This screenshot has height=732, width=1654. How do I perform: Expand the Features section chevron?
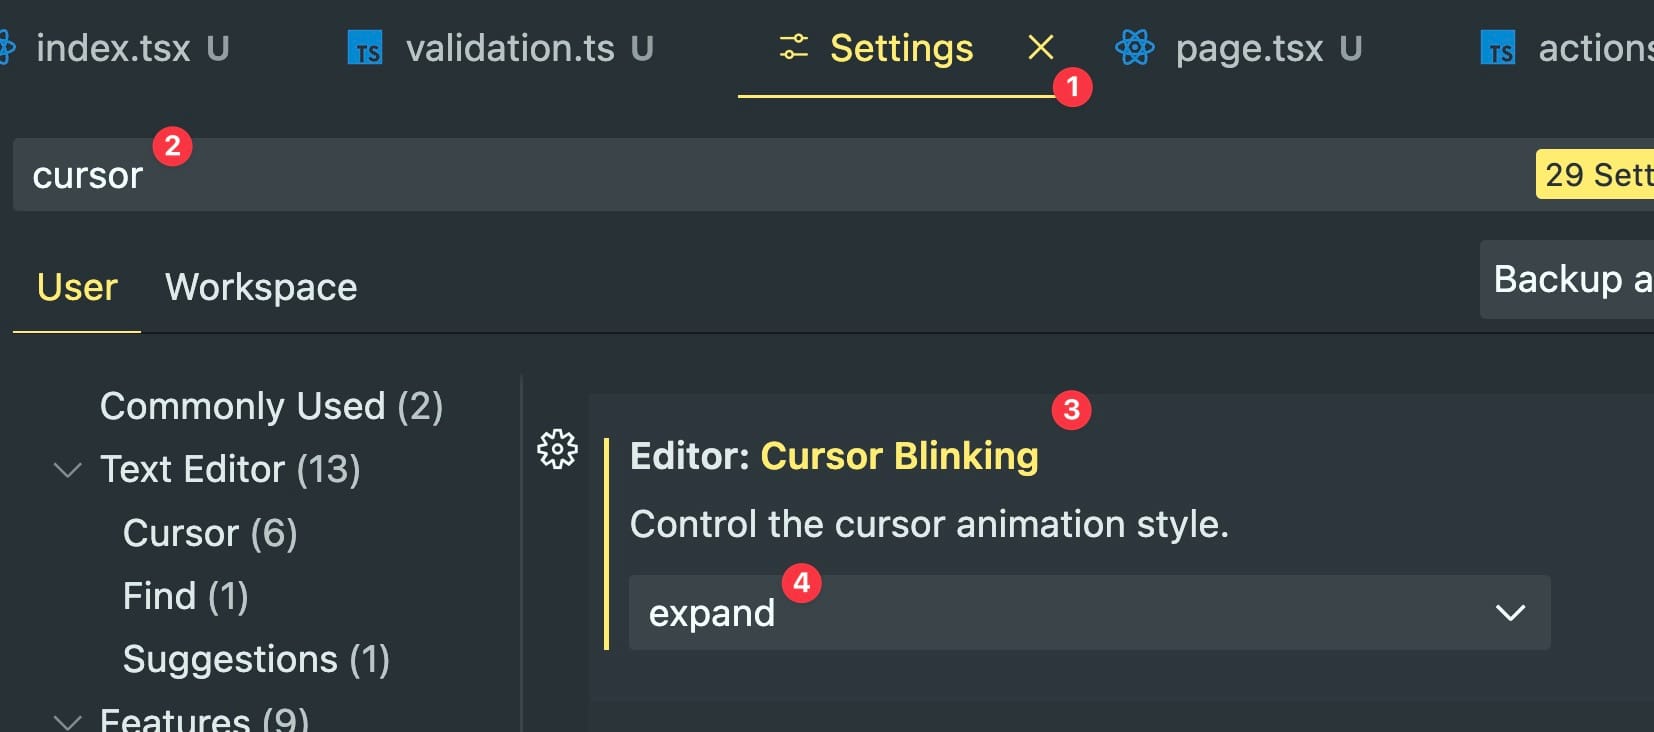click(x=67, y=720)
